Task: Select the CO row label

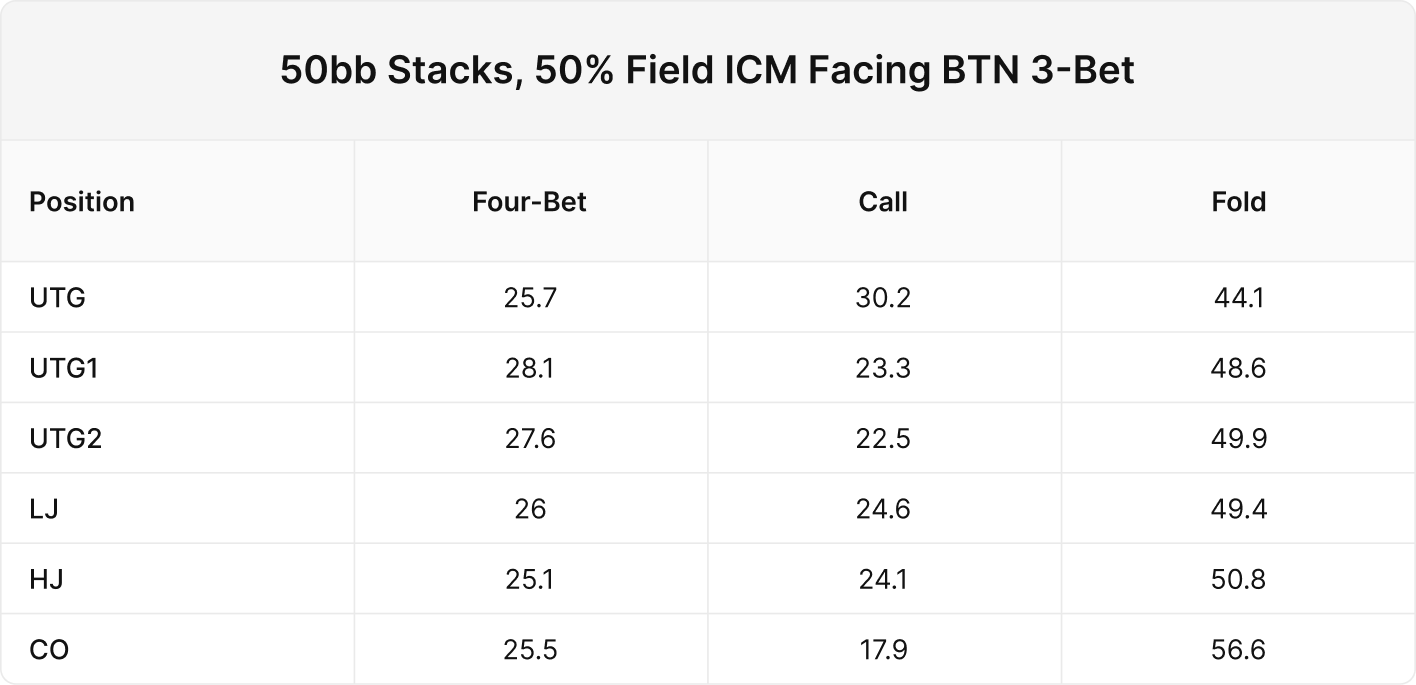Action: coord(49,650)
